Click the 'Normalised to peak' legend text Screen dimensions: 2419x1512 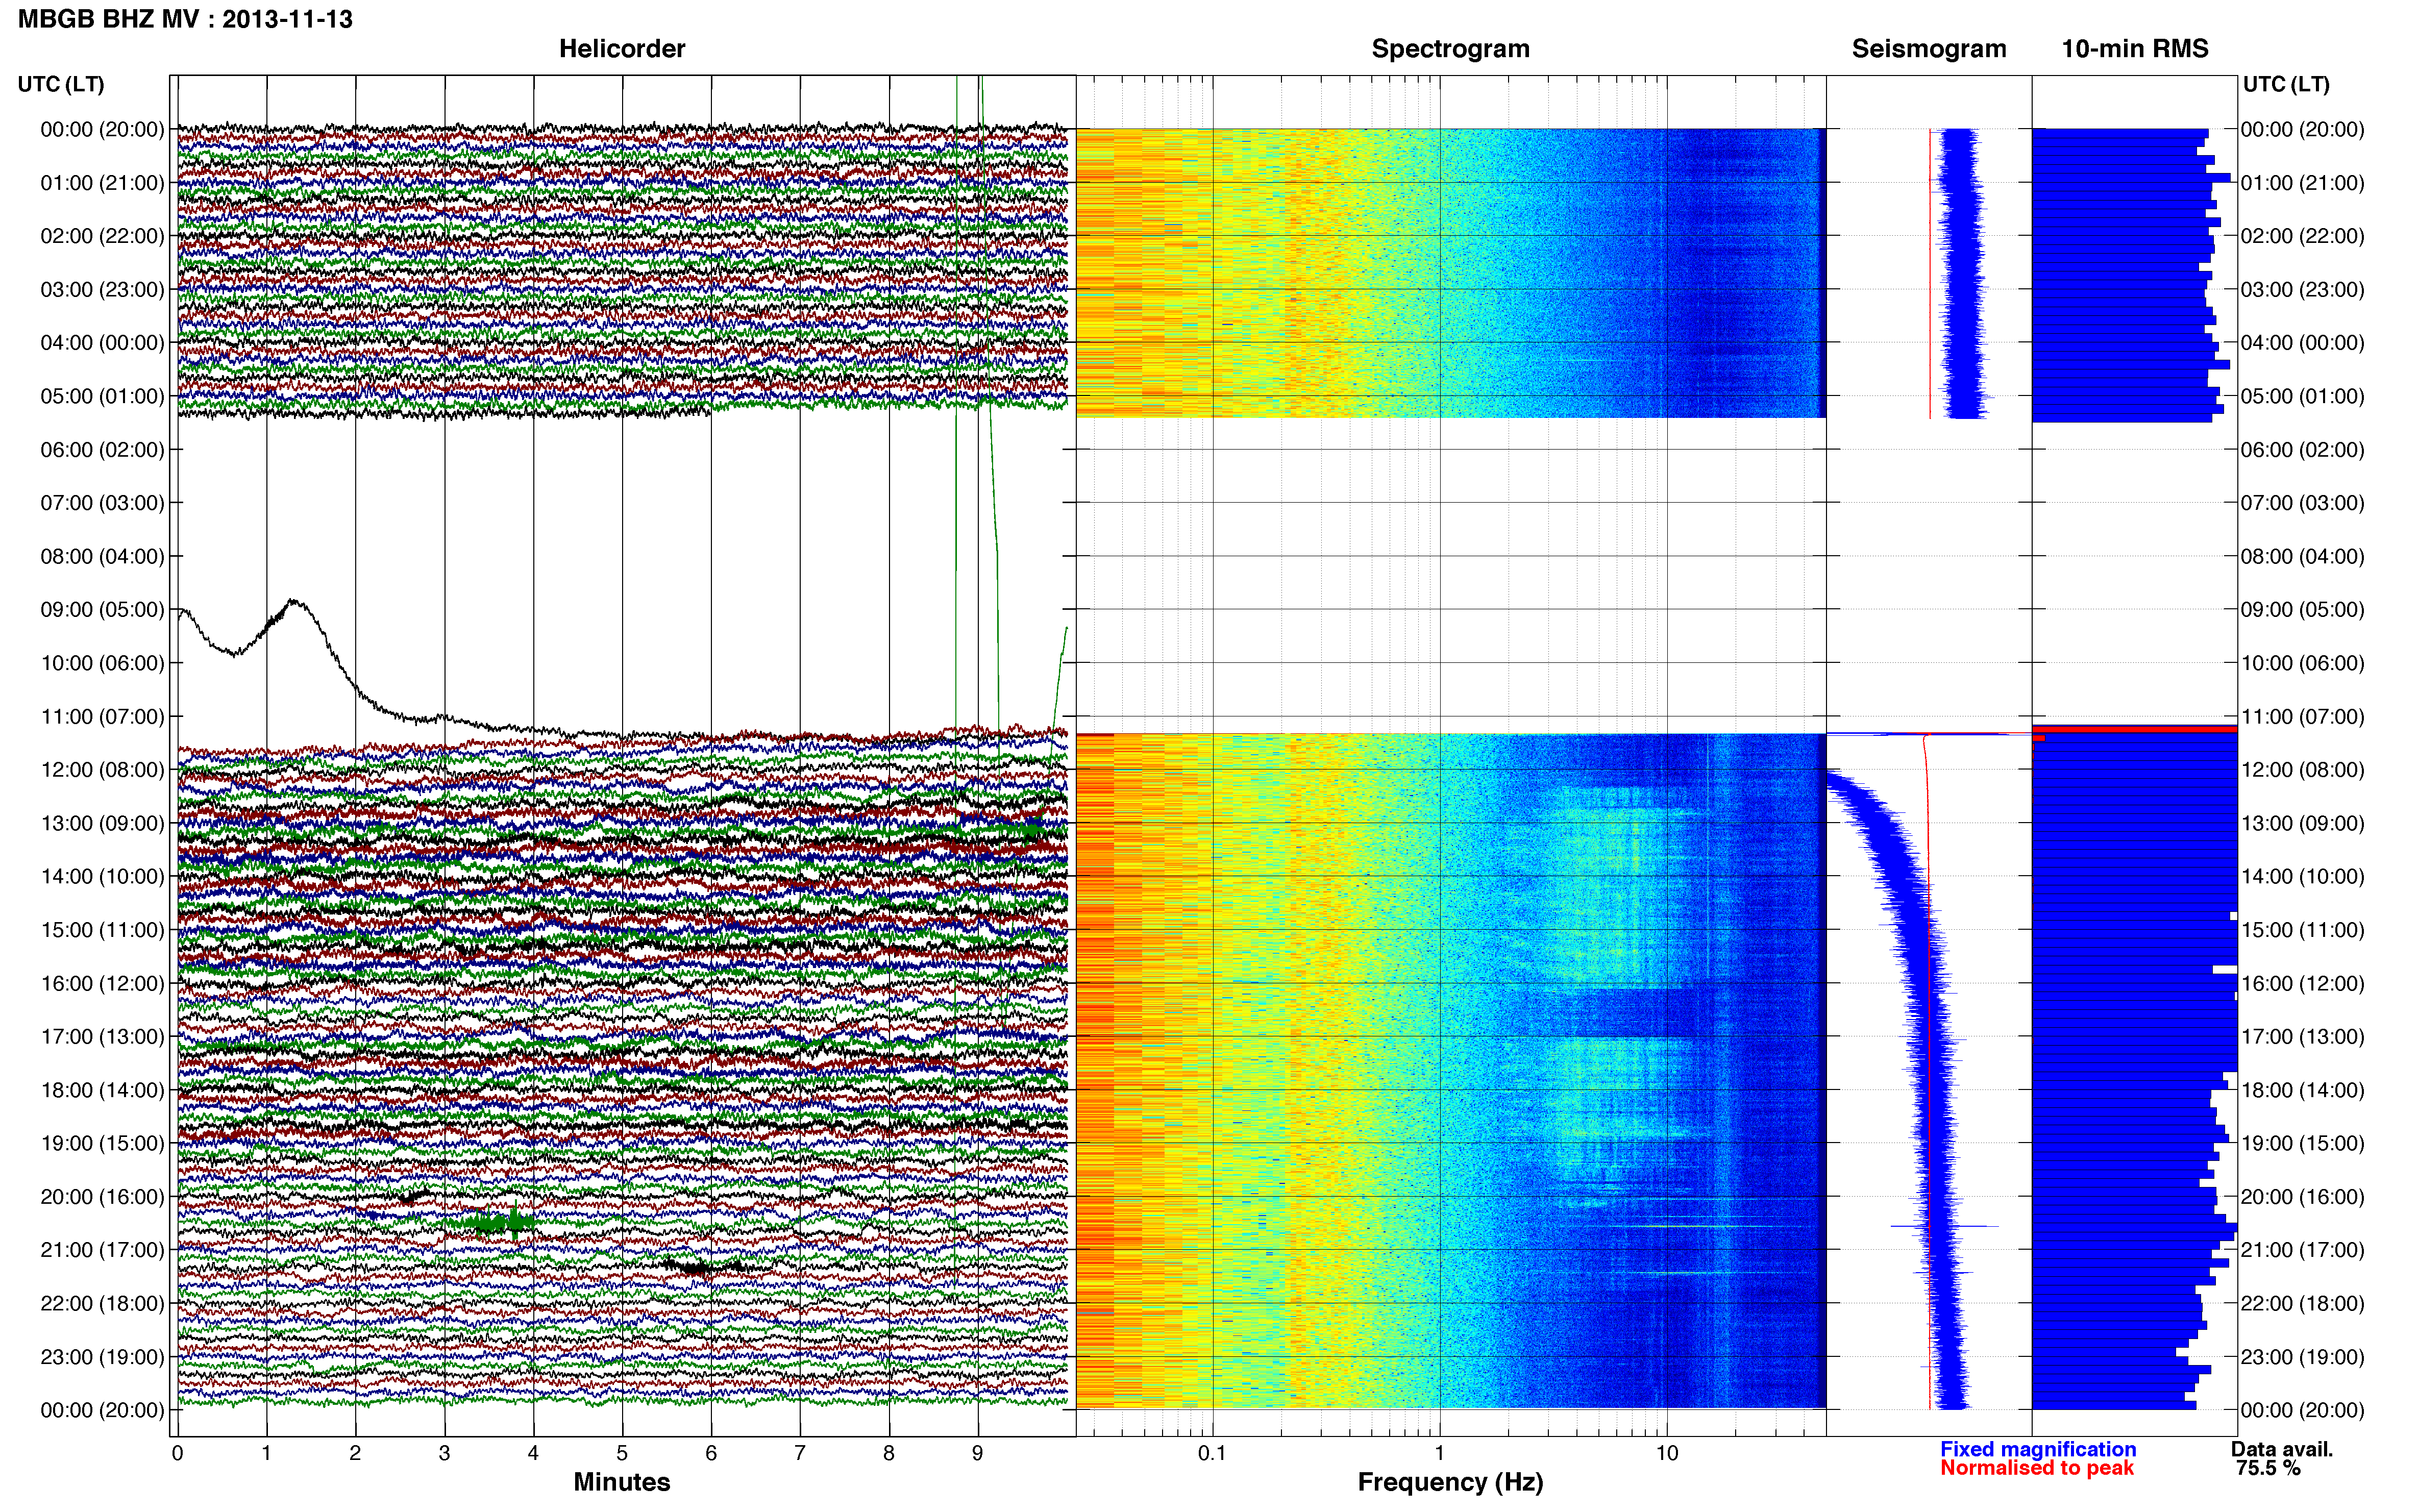pos(2037,1468)
